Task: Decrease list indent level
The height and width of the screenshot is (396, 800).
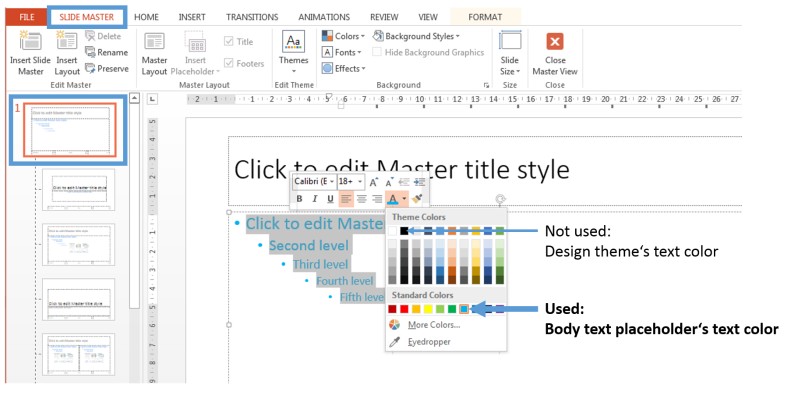Action: (x=404, y=182)
